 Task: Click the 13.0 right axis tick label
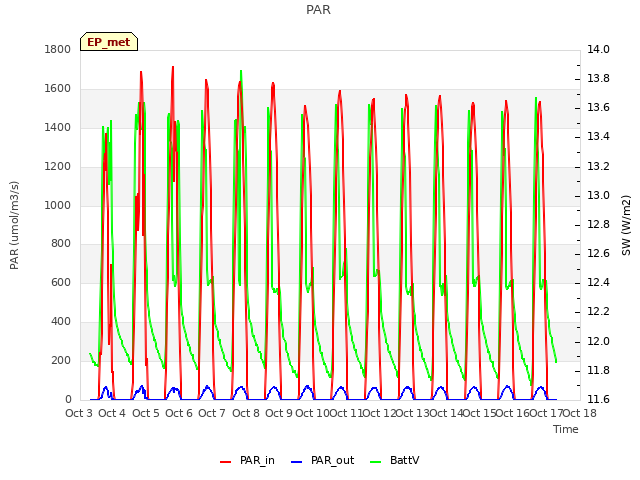pyautogui.click(x=598, y=196)
